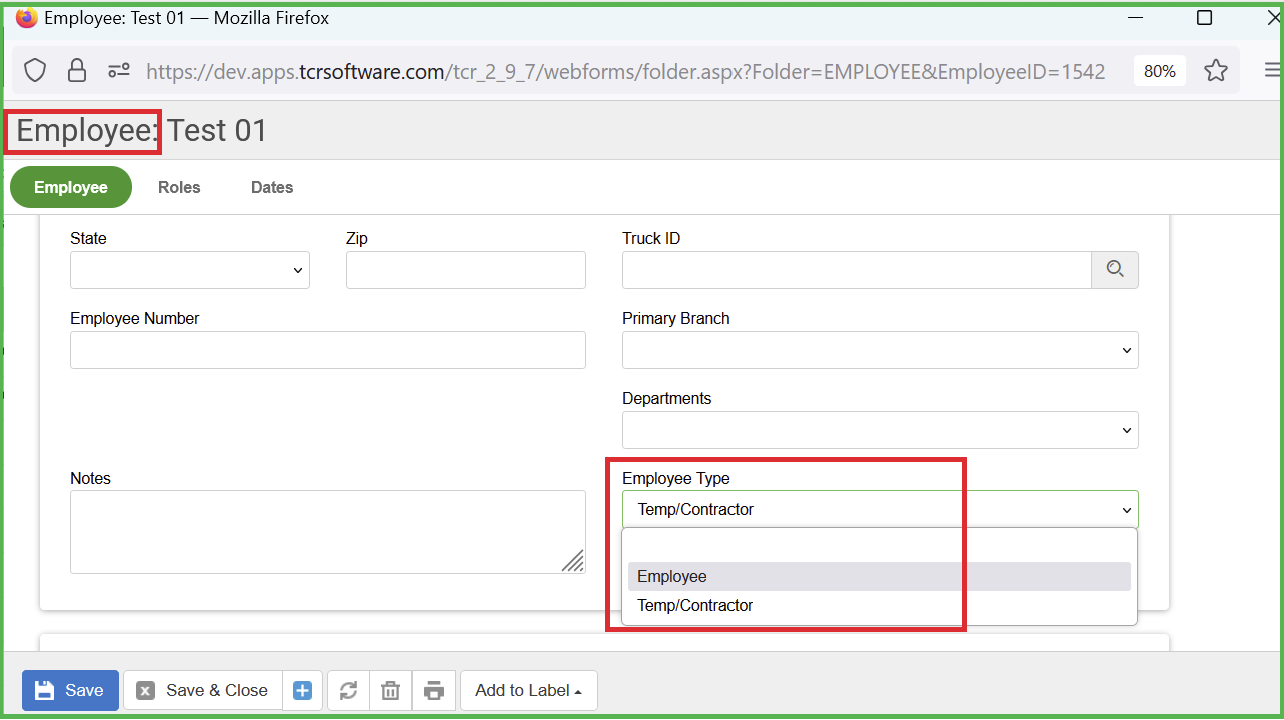Viewport: 1284px width, 720px height.
Task: Select the blank Employee Type option
Action: tap(880, 548)
